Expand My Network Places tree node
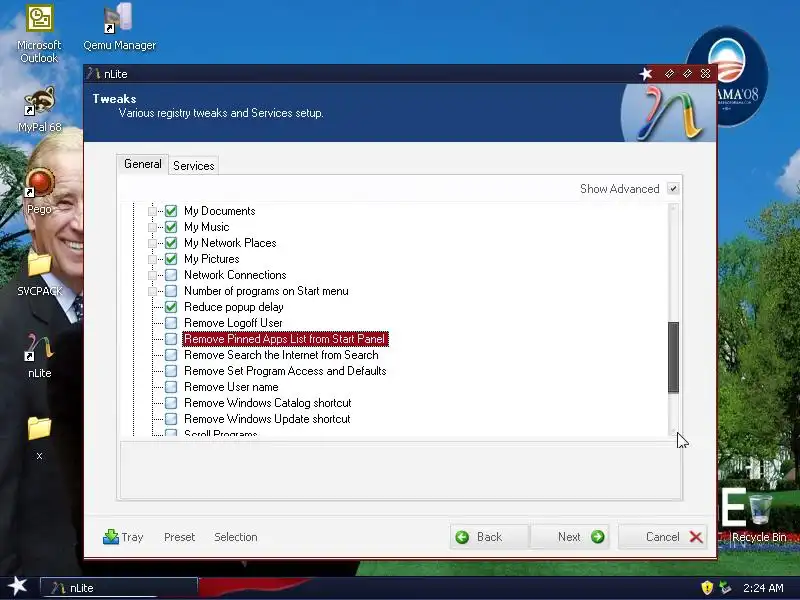This screenshot has width=800, height=600. (x=152, y=243)
